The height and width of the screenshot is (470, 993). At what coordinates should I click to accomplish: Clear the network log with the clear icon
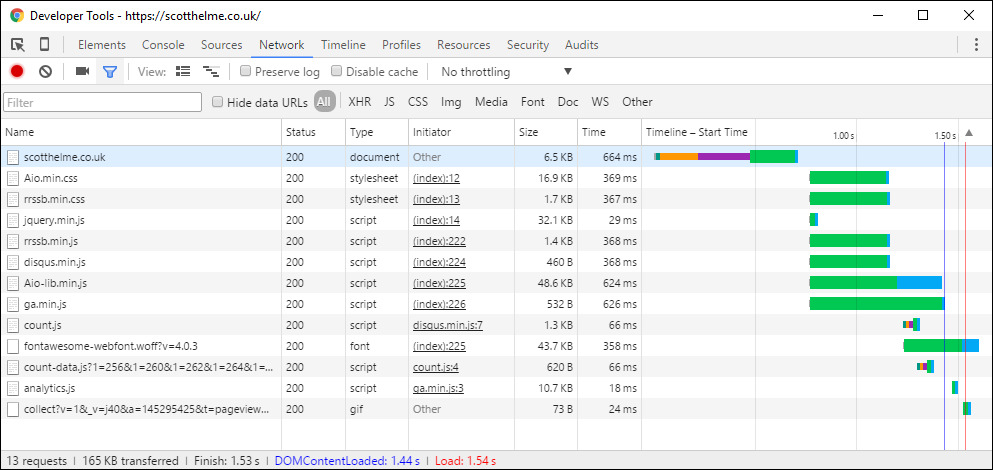tap(45, 72)
